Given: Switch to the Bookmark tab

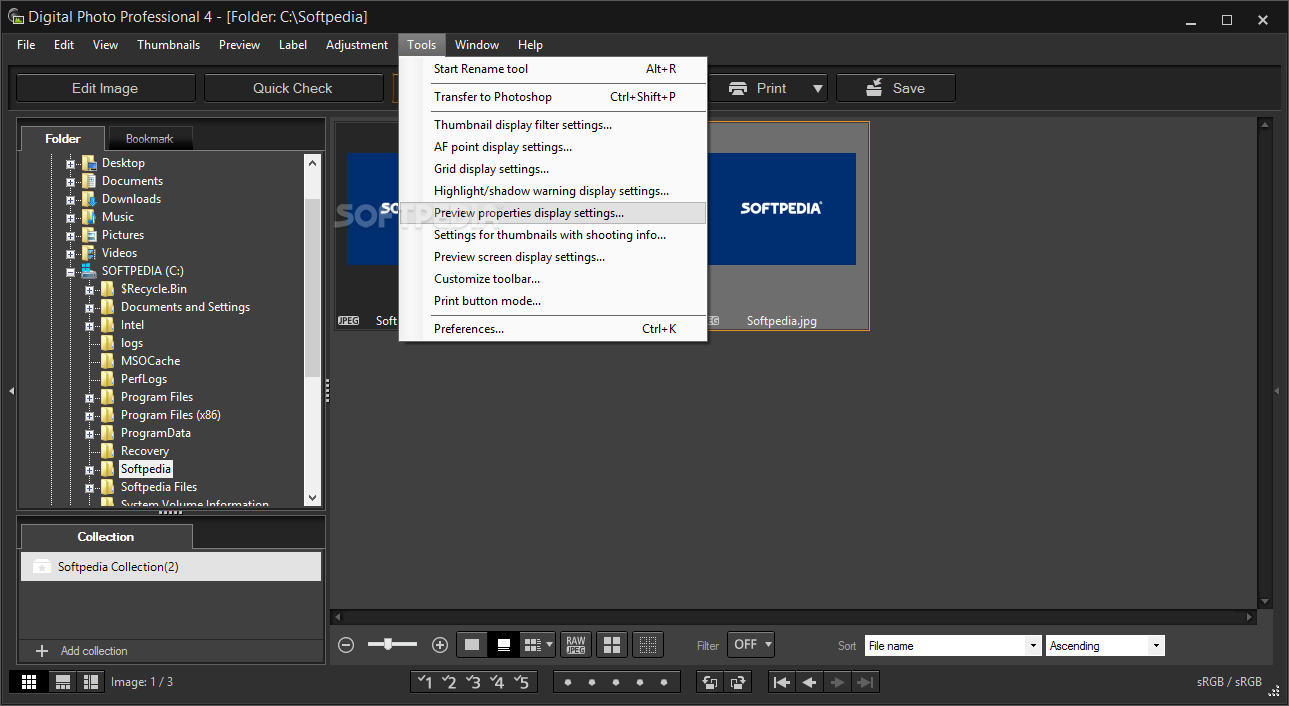Looking at the screenshot, I should point(149,139).
